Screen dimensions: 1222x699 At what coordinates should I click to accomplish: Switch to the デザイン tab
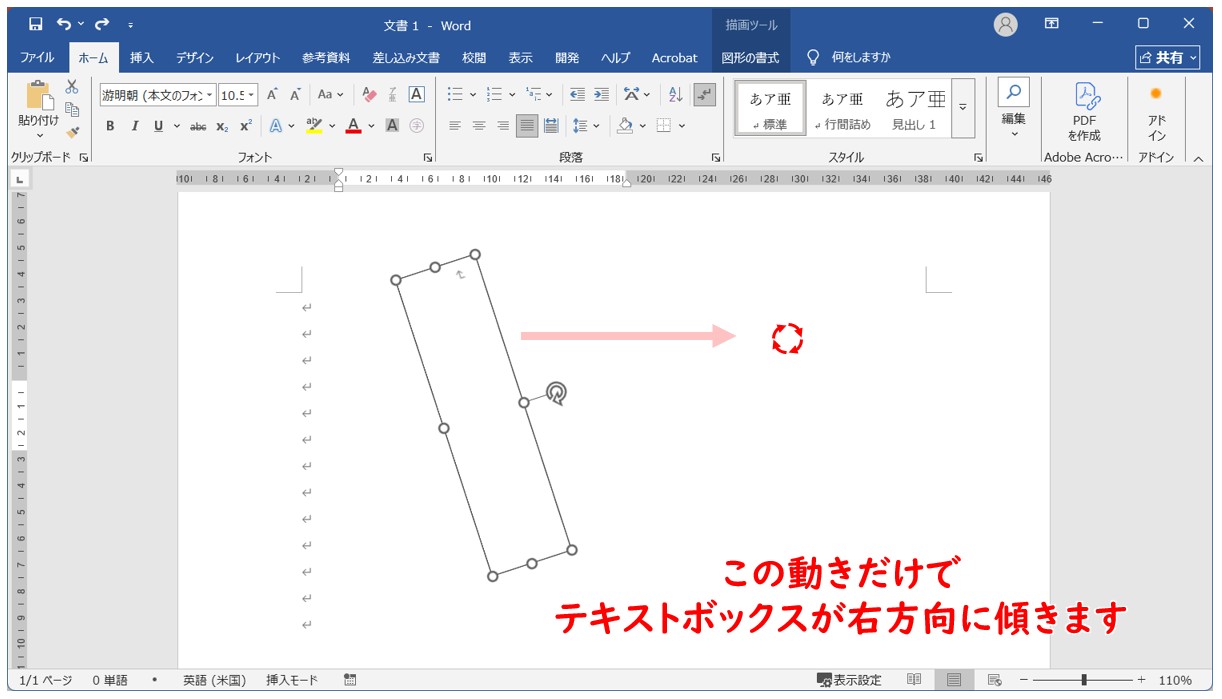[x=195, y=58]
